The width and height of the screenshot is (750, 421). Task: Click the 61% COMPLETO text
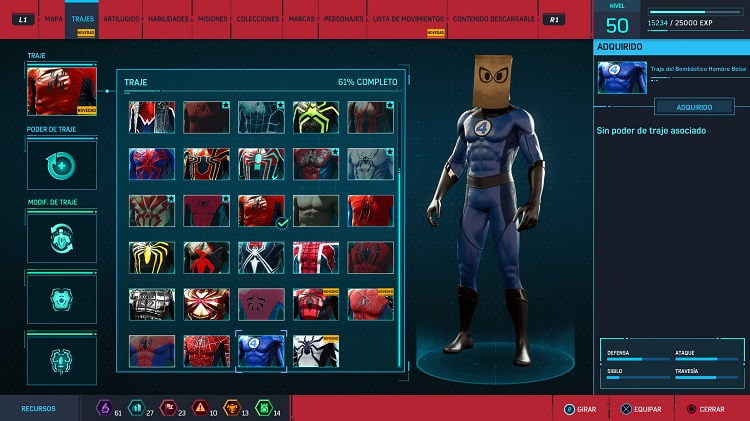tap(367, 82)
